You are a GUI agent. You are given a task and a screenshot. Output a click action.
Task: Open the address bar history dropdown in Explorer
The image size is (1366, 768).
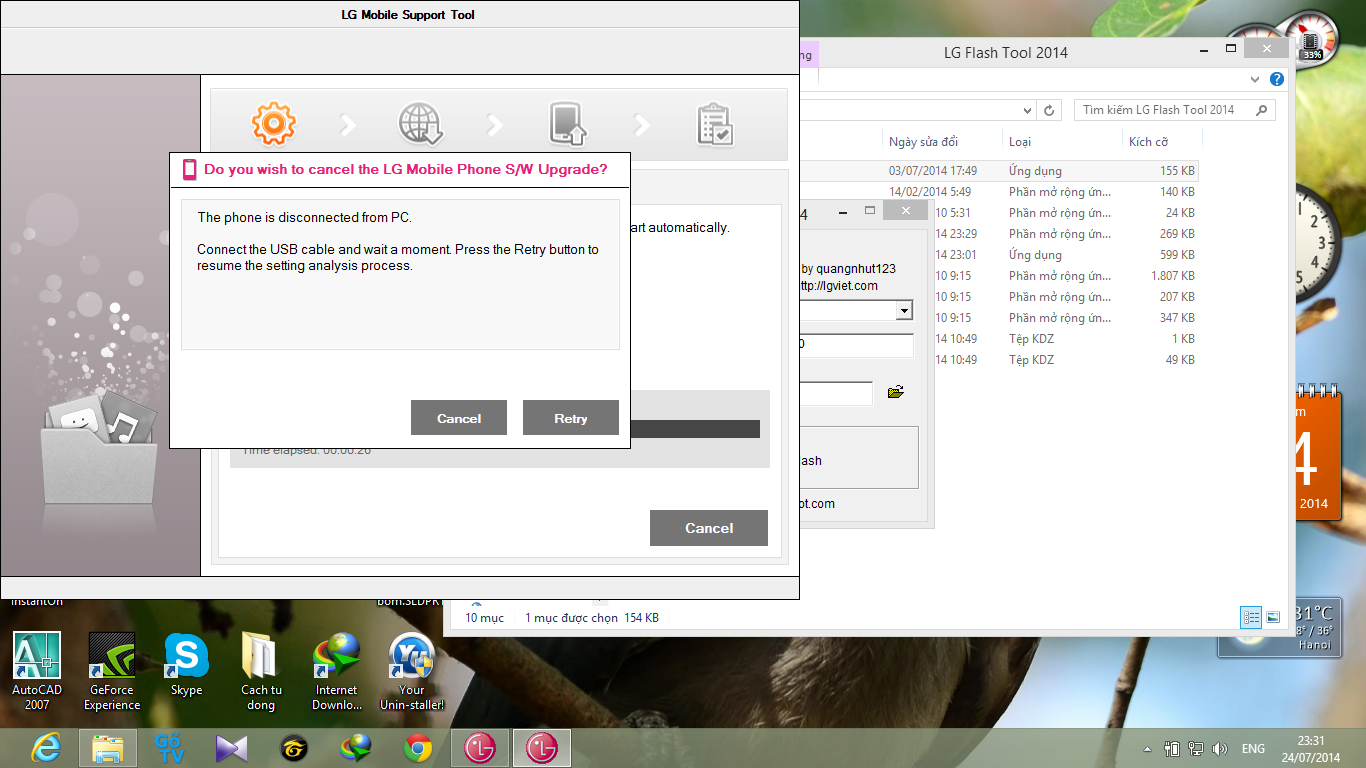tap(1028, 110)
